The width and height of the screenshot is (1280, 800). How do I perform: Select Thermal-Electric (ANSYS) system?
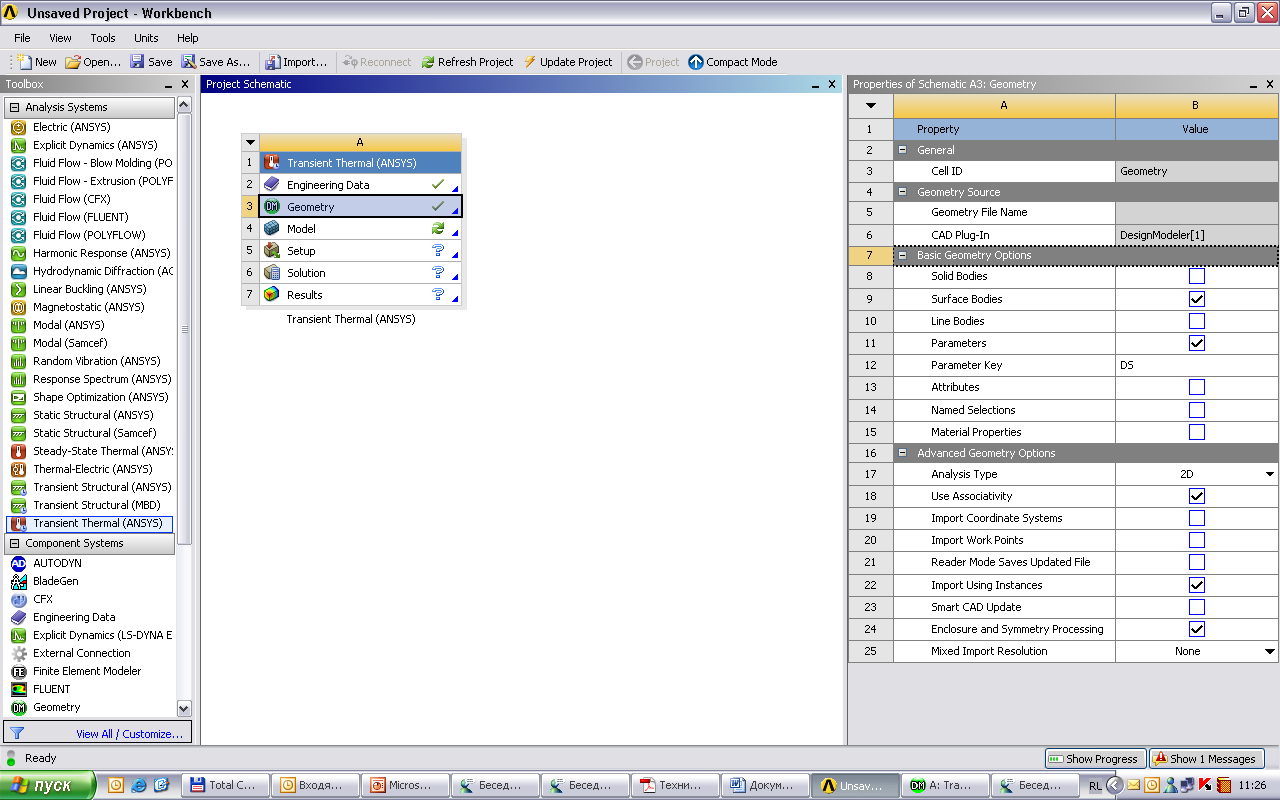[x=92, y=469]
